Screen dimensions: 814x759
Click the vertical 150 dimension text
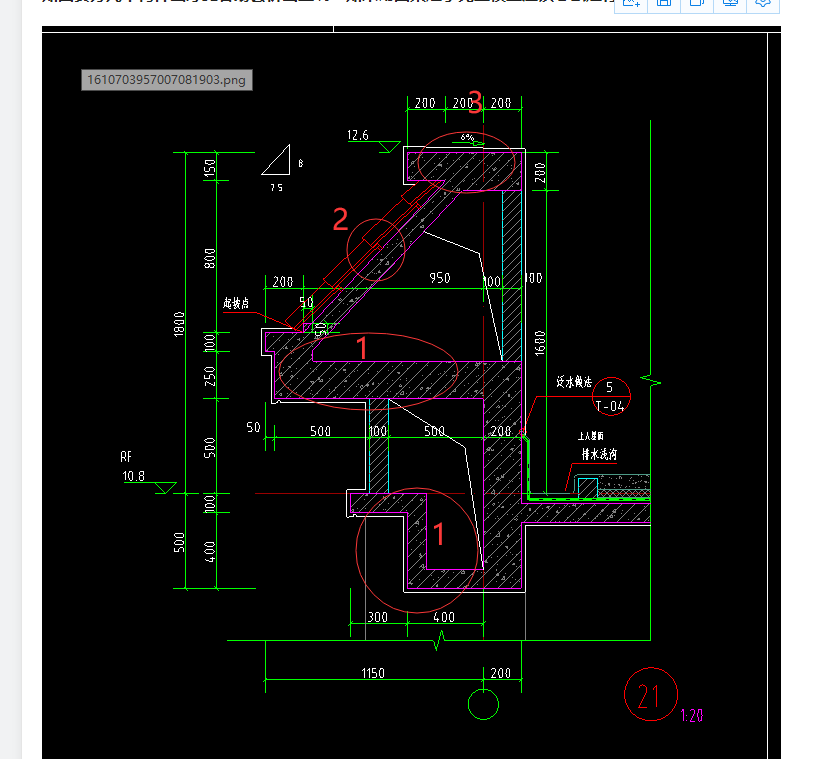(x=209, y=168)
